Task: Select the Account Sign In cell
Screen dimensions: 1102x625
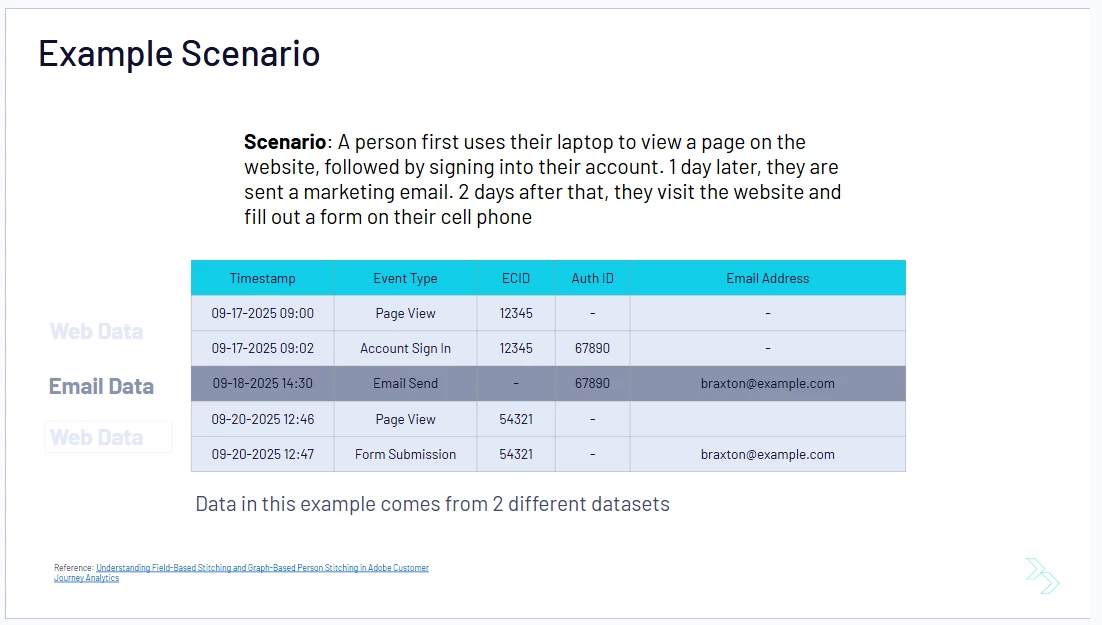Action: tap(406, 349)
